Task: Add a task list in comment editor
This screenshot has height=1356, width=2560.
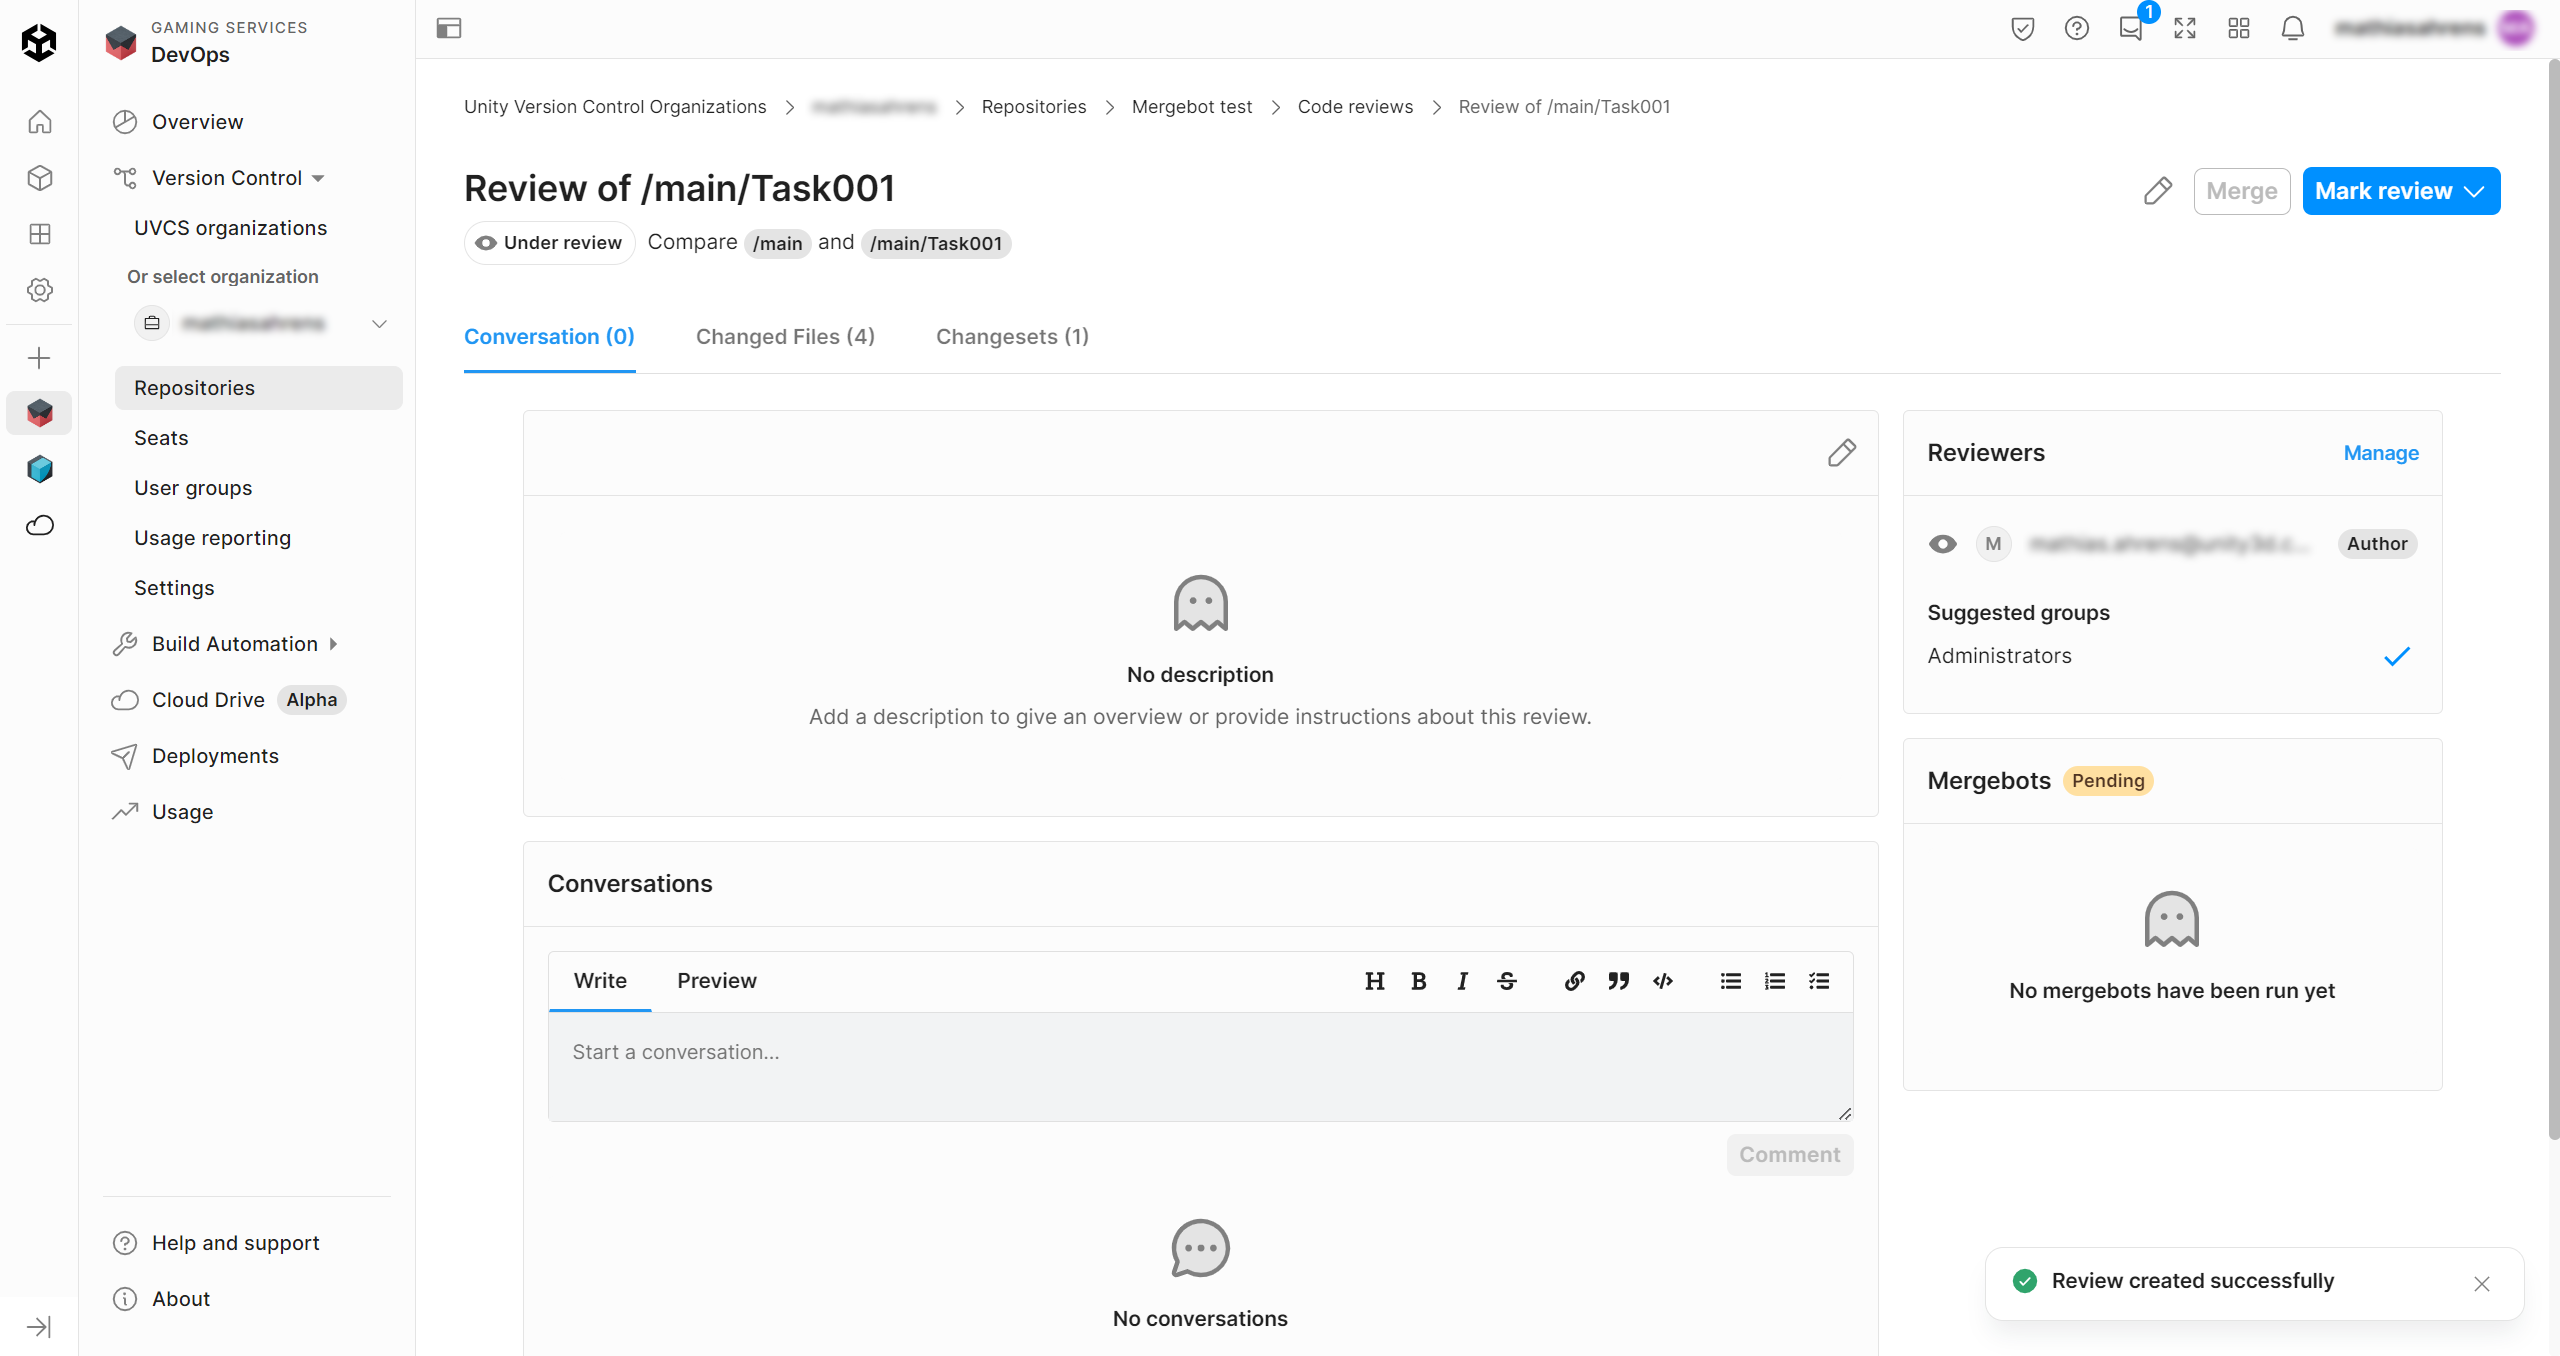Action: (x=1819, y=981)
